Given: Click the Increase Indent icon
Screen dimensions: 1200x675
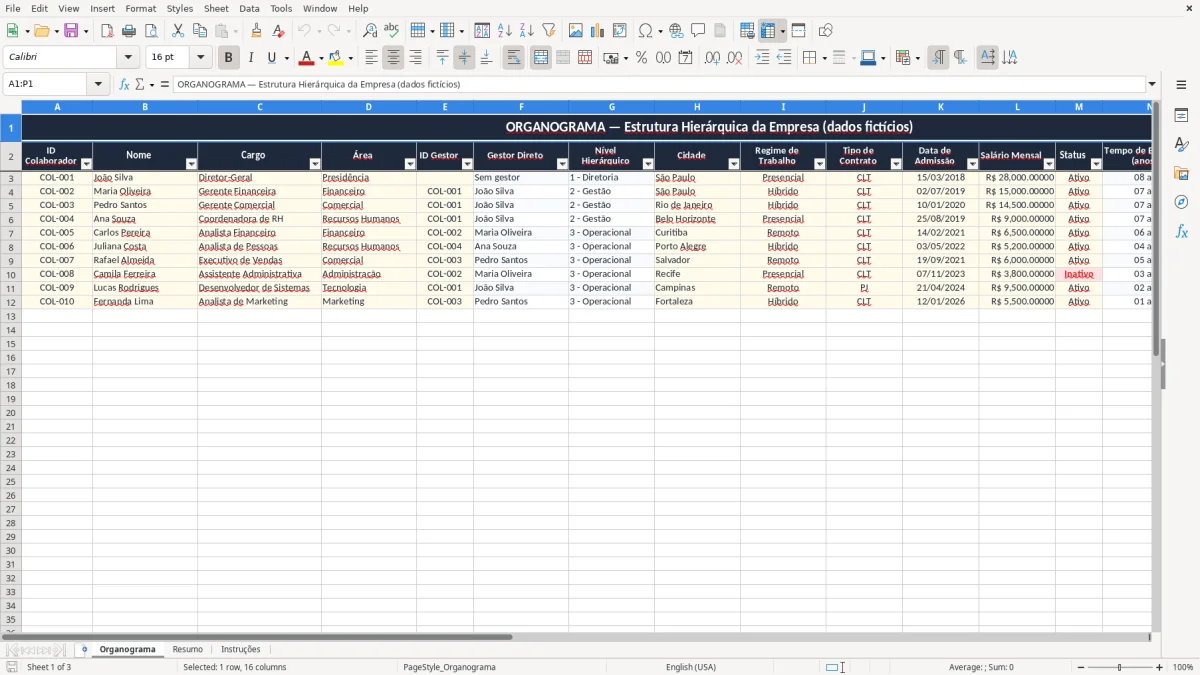Looking at the screenshot, I should 762,58.
